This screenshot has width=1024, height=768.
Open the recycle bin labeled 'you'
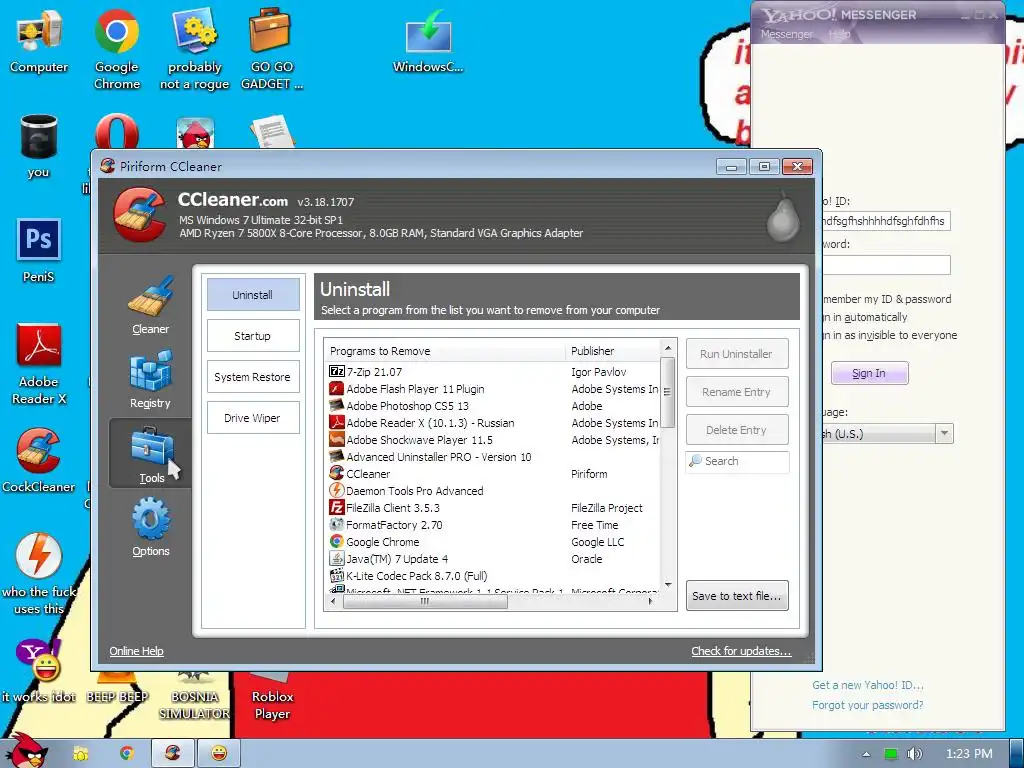pos(39,146)
